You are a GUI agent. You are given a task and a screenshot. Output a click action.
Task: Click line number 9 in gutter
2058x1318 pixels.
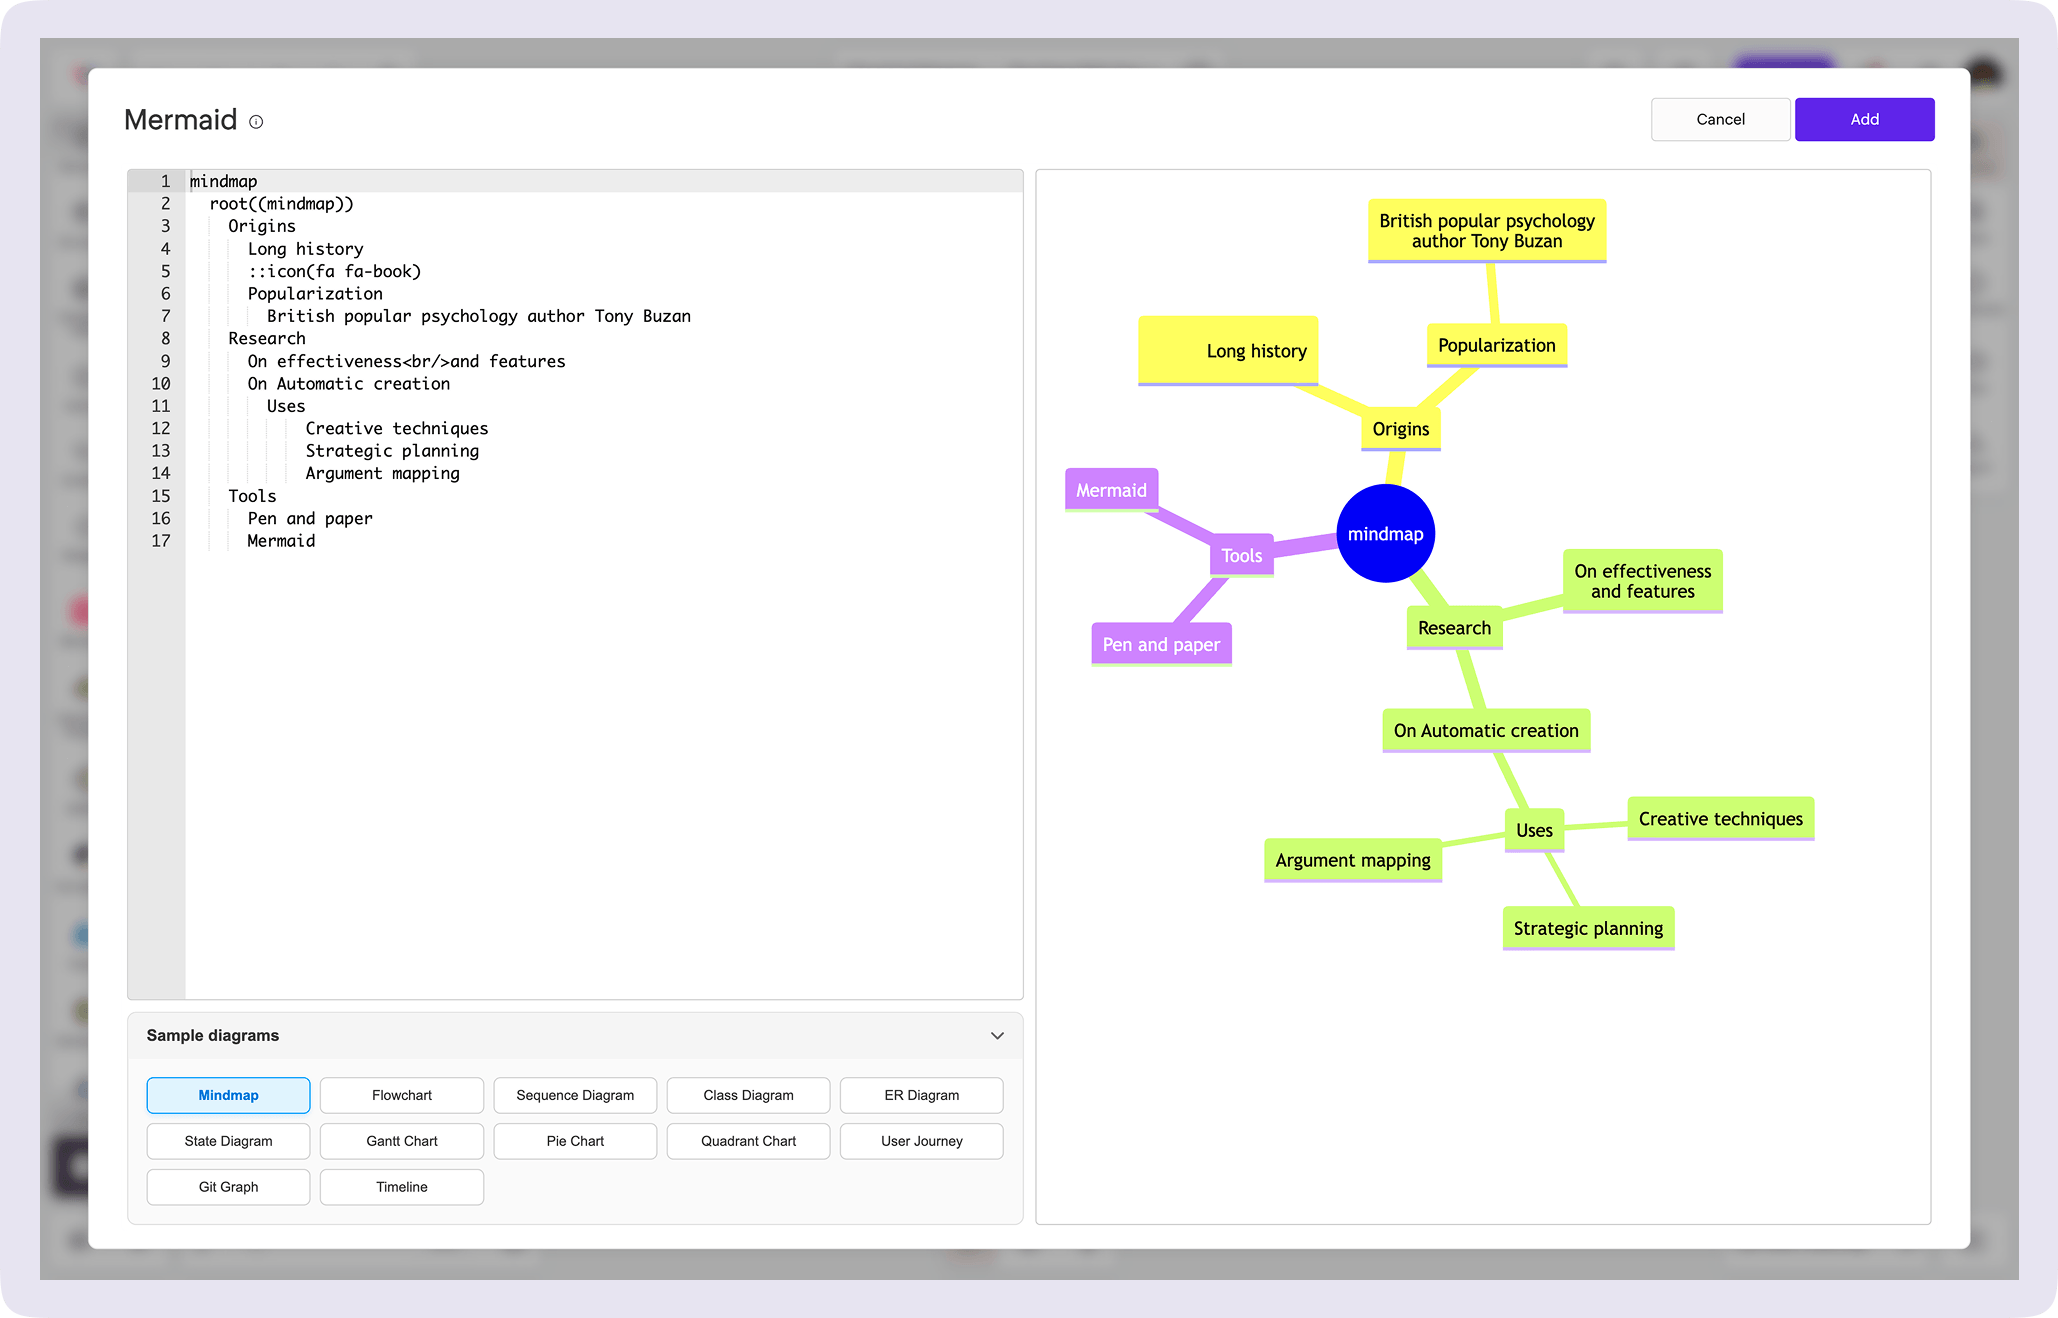pos(166,361)
